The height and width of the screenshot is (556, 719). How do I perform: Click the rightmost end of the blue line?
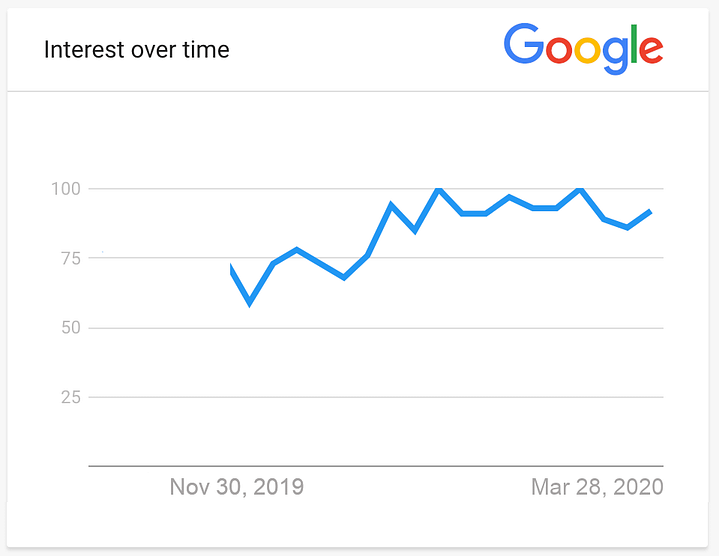tap(650, 212)
